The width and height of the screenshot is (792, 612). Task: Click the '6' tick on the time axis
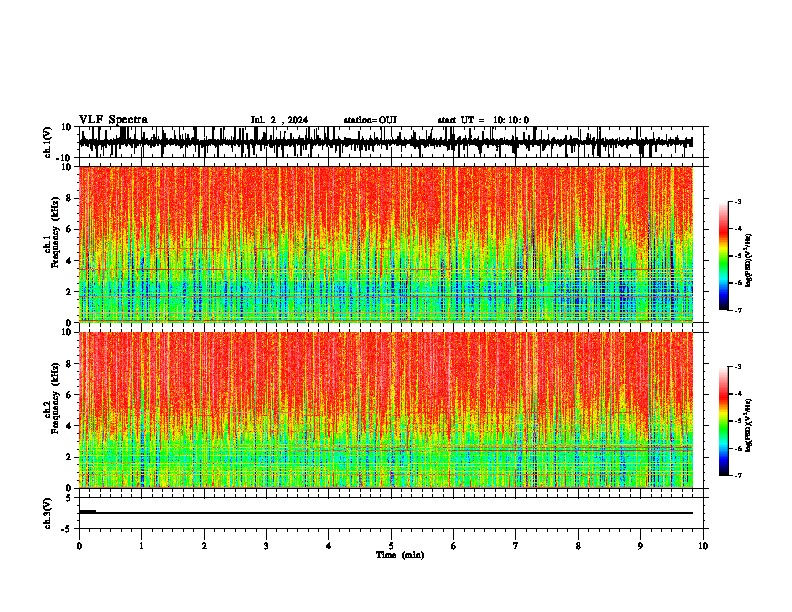click(453, 546)
